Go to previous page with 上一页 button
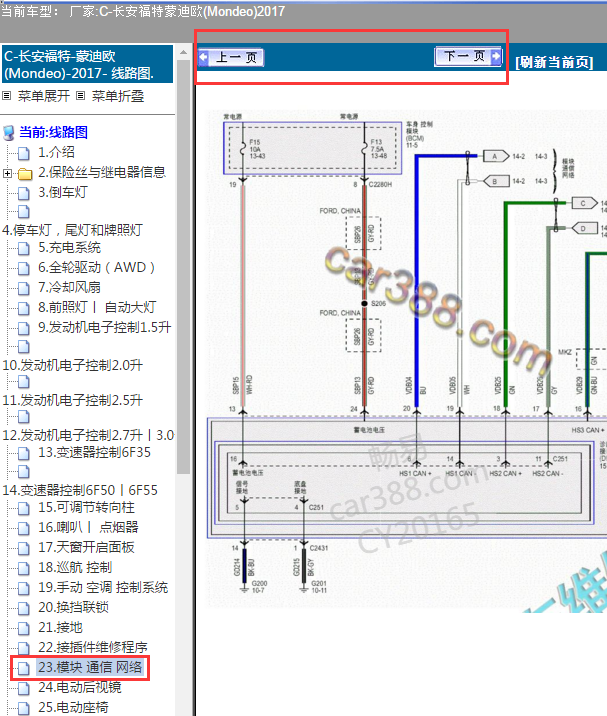The width and height of the screenshot is (607, 716). point(231,58)
